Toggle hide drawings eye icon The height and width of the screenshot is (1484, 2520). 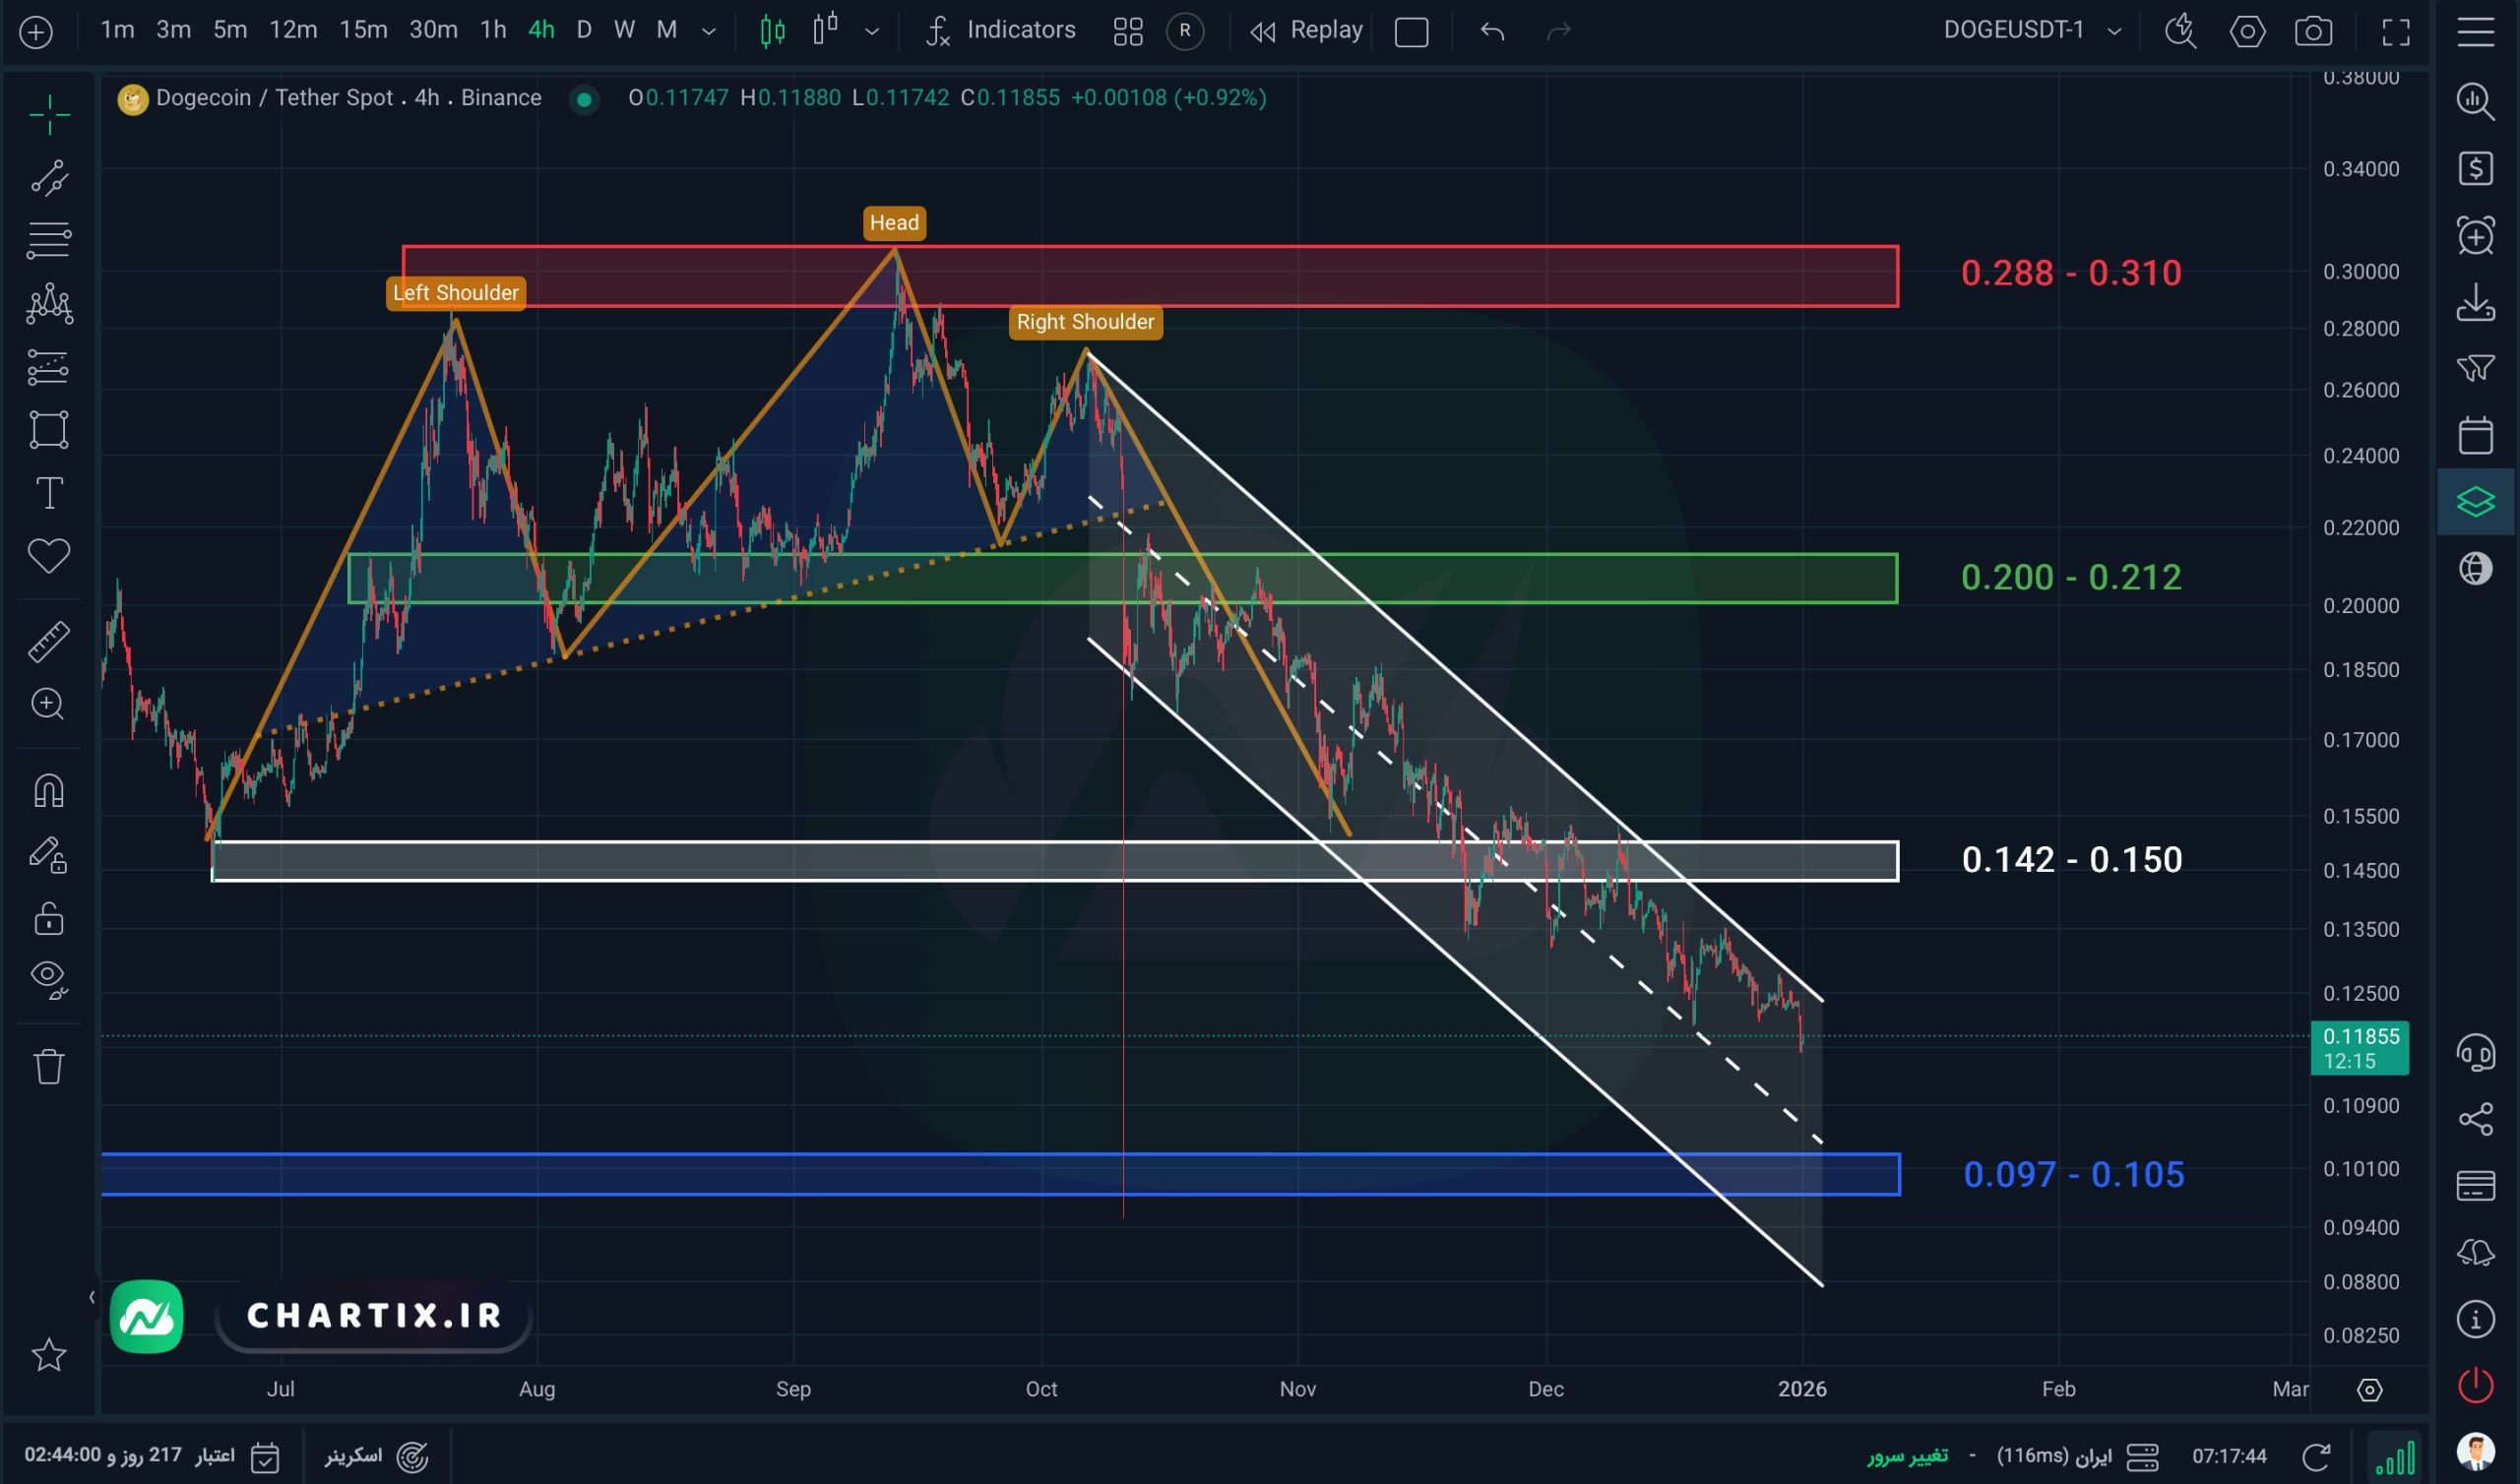pos(48,978)
